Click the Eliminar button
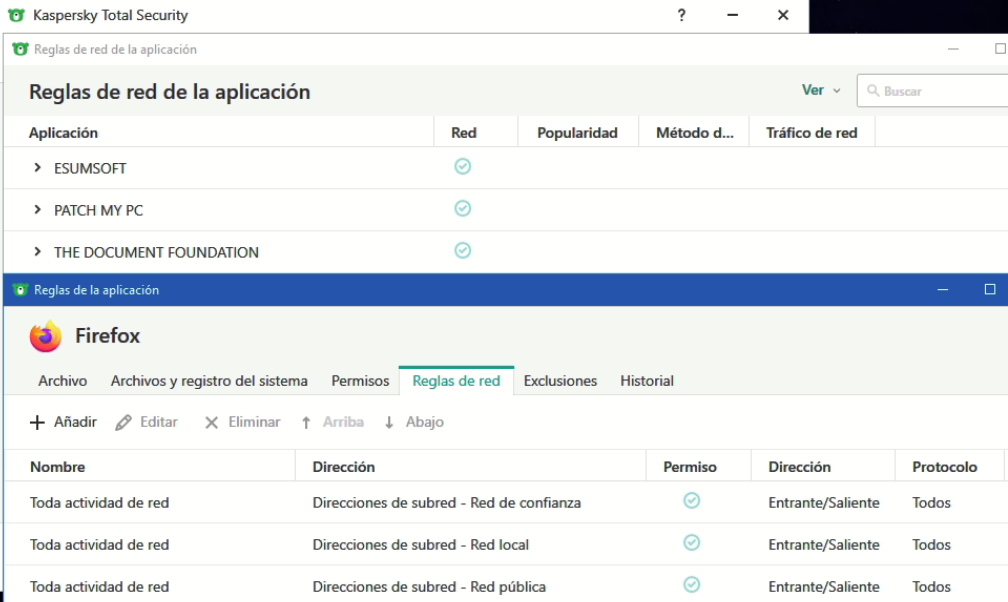1008x602 pixels. (242, 423)
